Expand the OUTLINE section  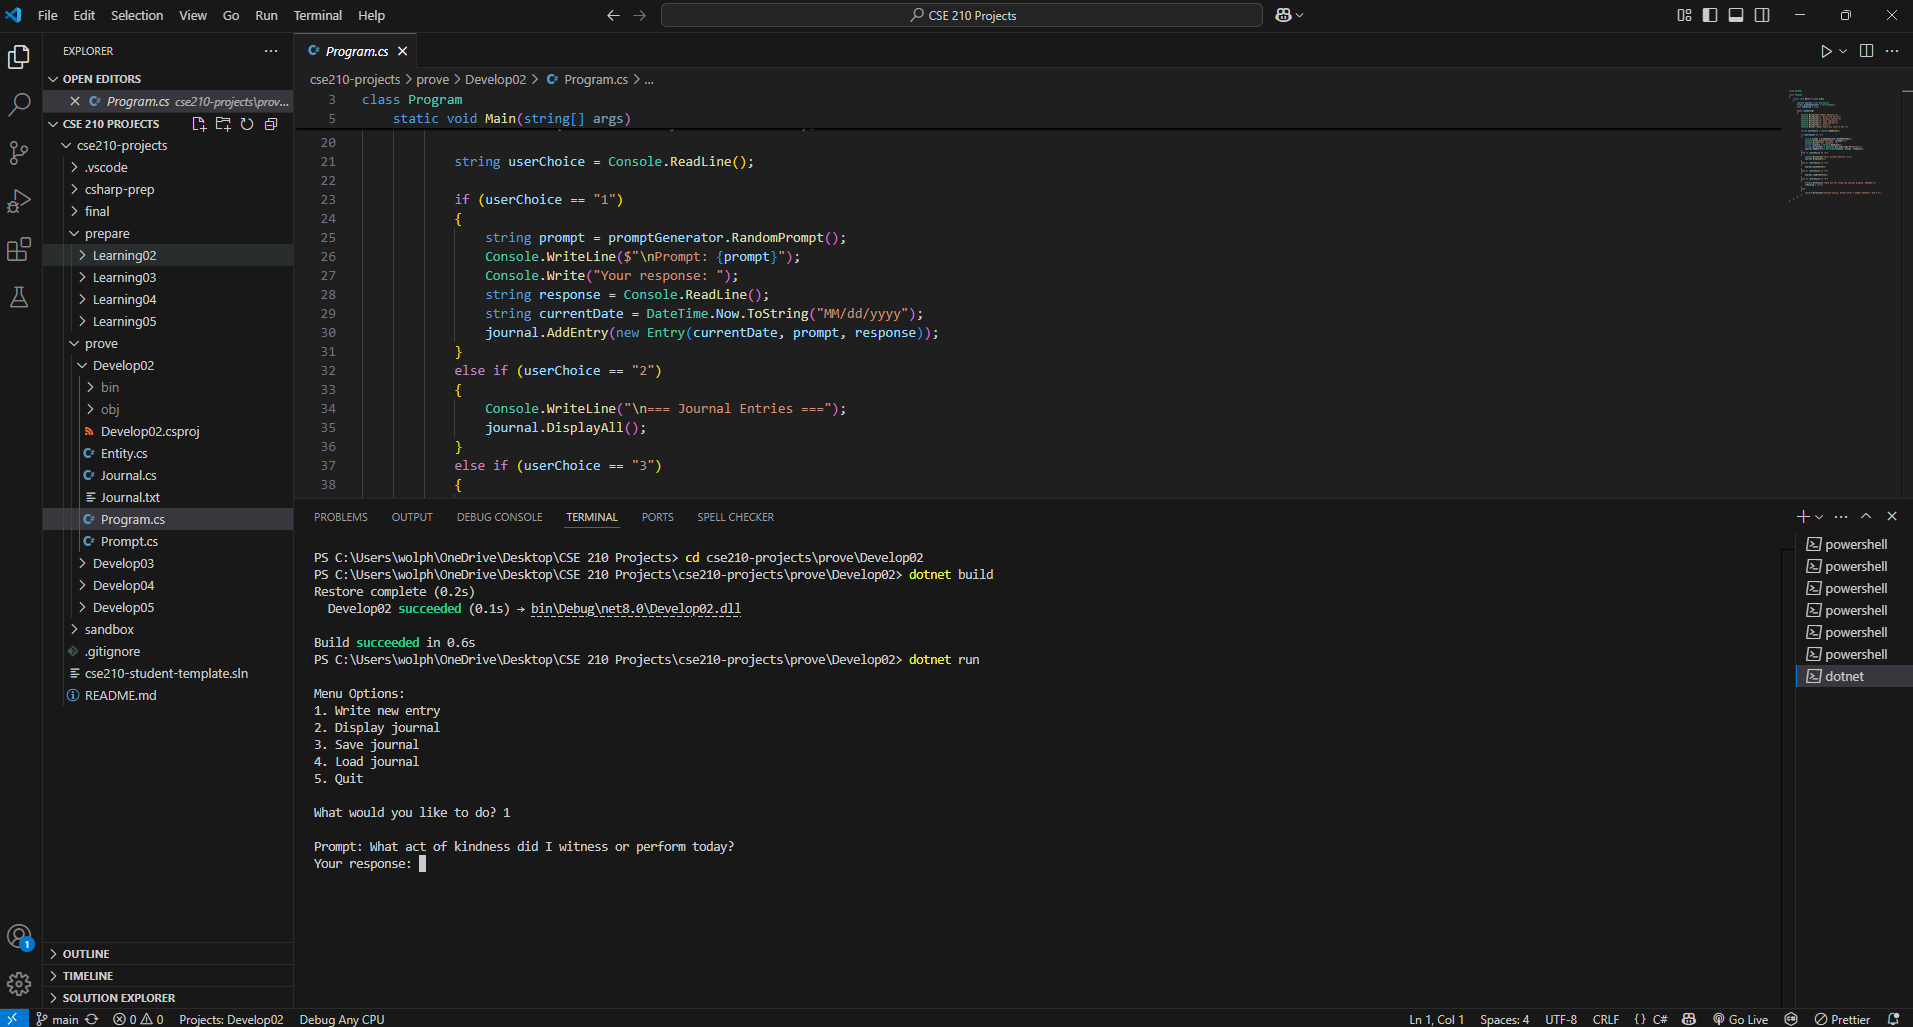coord(86,954)
